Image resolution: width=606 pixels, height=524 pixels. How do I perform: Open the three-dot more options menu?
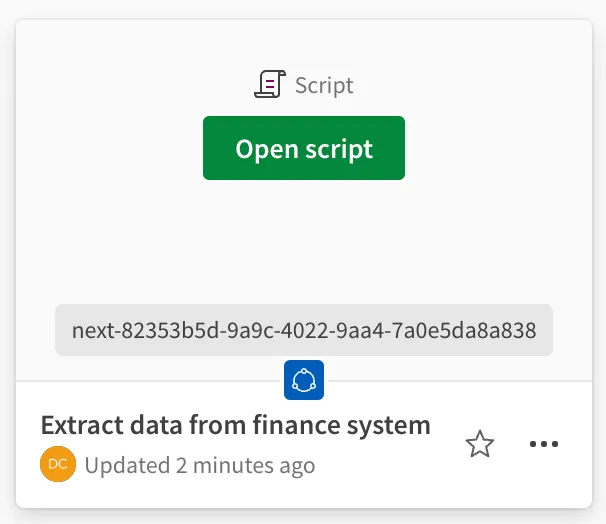coord(543,444)
